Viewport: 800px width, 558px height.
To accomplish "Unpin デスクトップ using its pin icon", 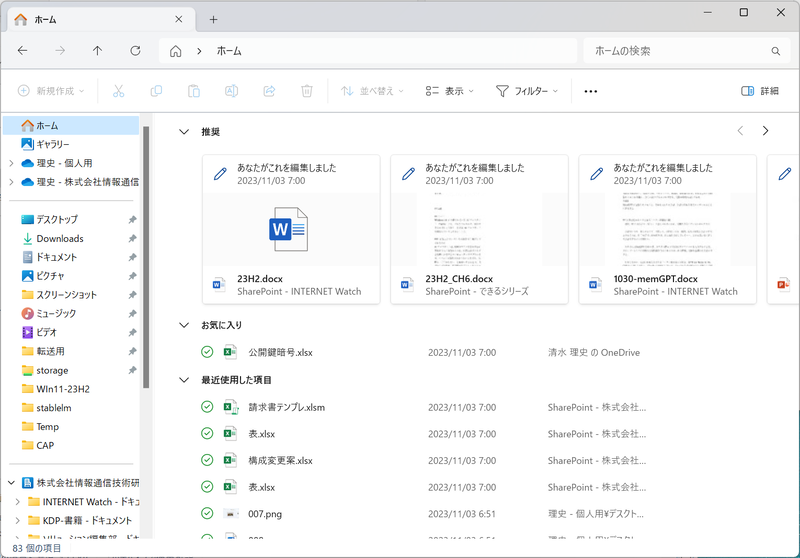I will [132, 219].
